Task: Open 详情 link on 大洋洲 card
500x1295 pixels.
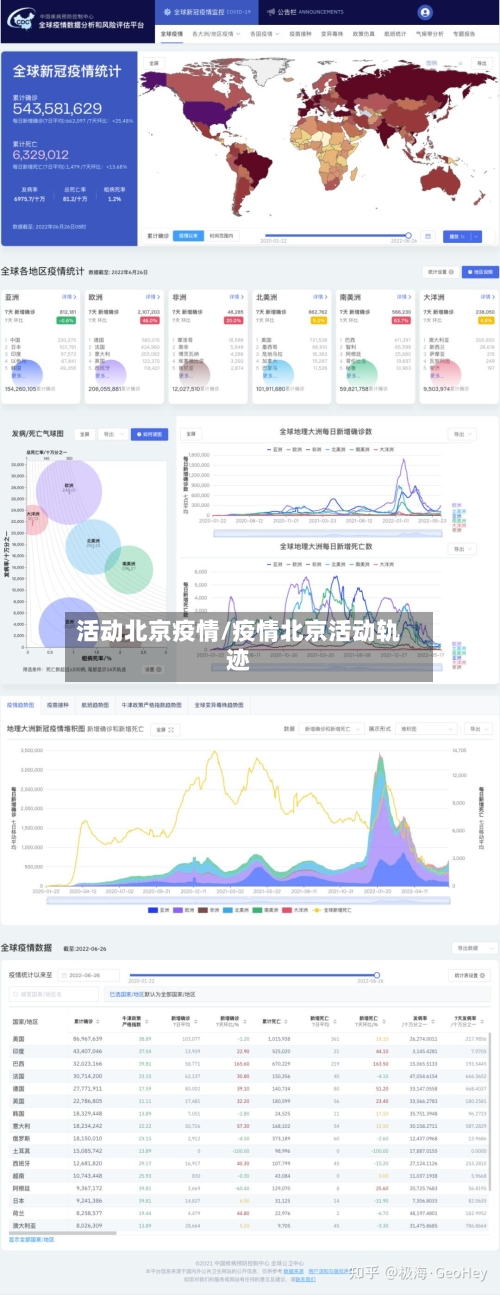Action: point(486,297)
